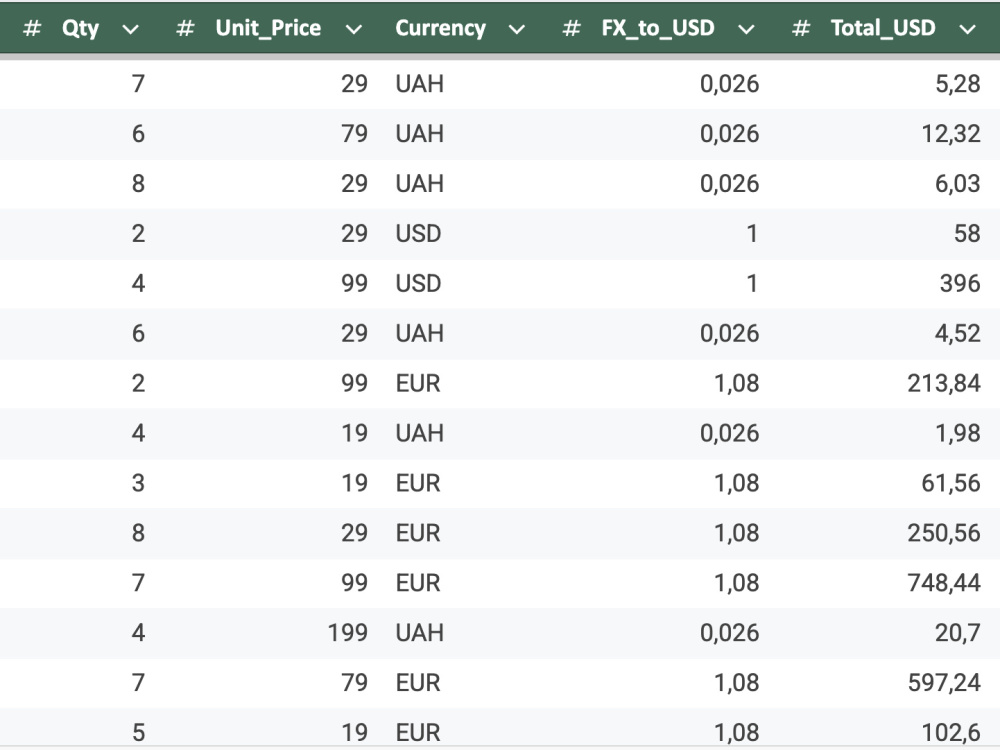Expand the FX_to_USD column dropdown

click(746, 29)
